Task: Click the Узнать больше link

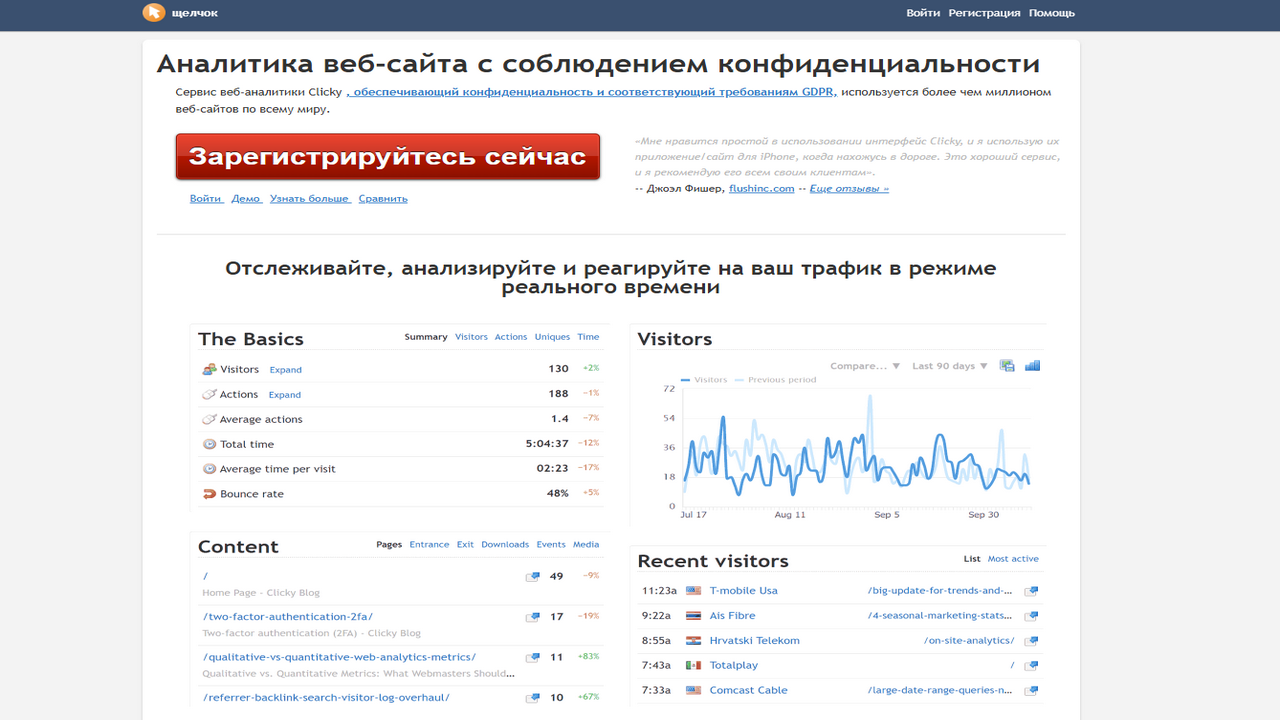Action: 310,199
